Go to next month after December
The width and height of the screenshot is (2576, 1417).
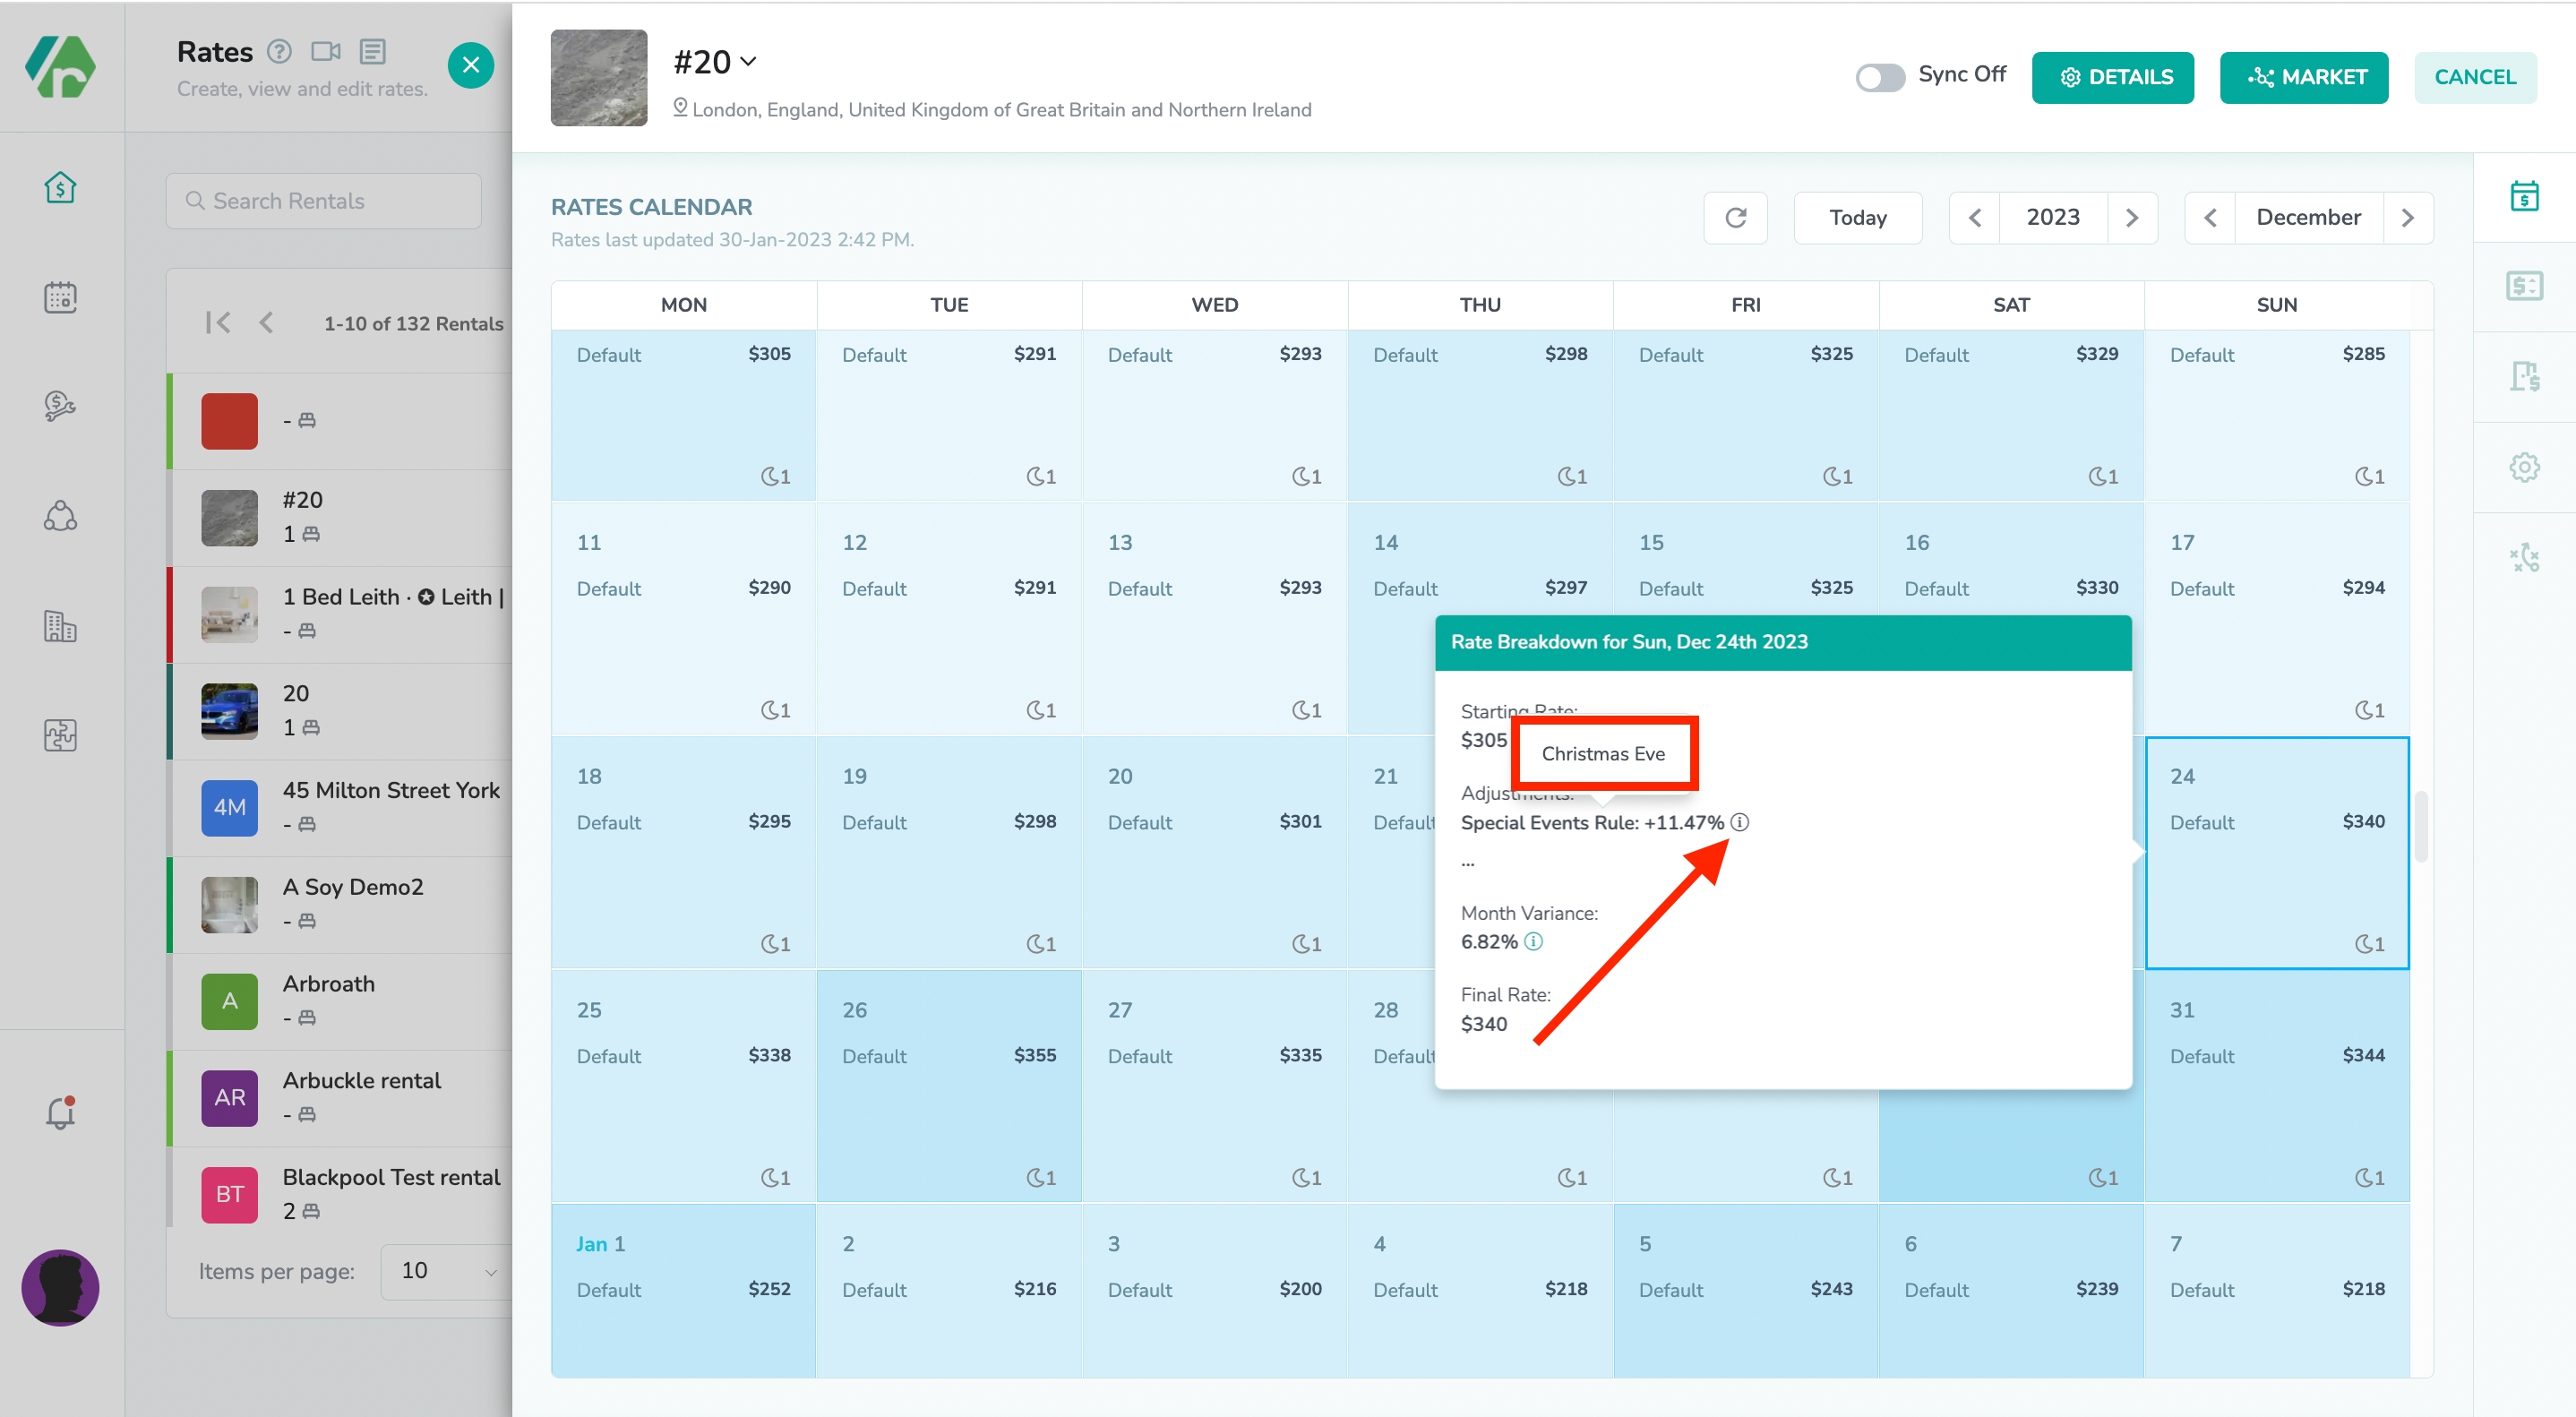click(2408, 218)
